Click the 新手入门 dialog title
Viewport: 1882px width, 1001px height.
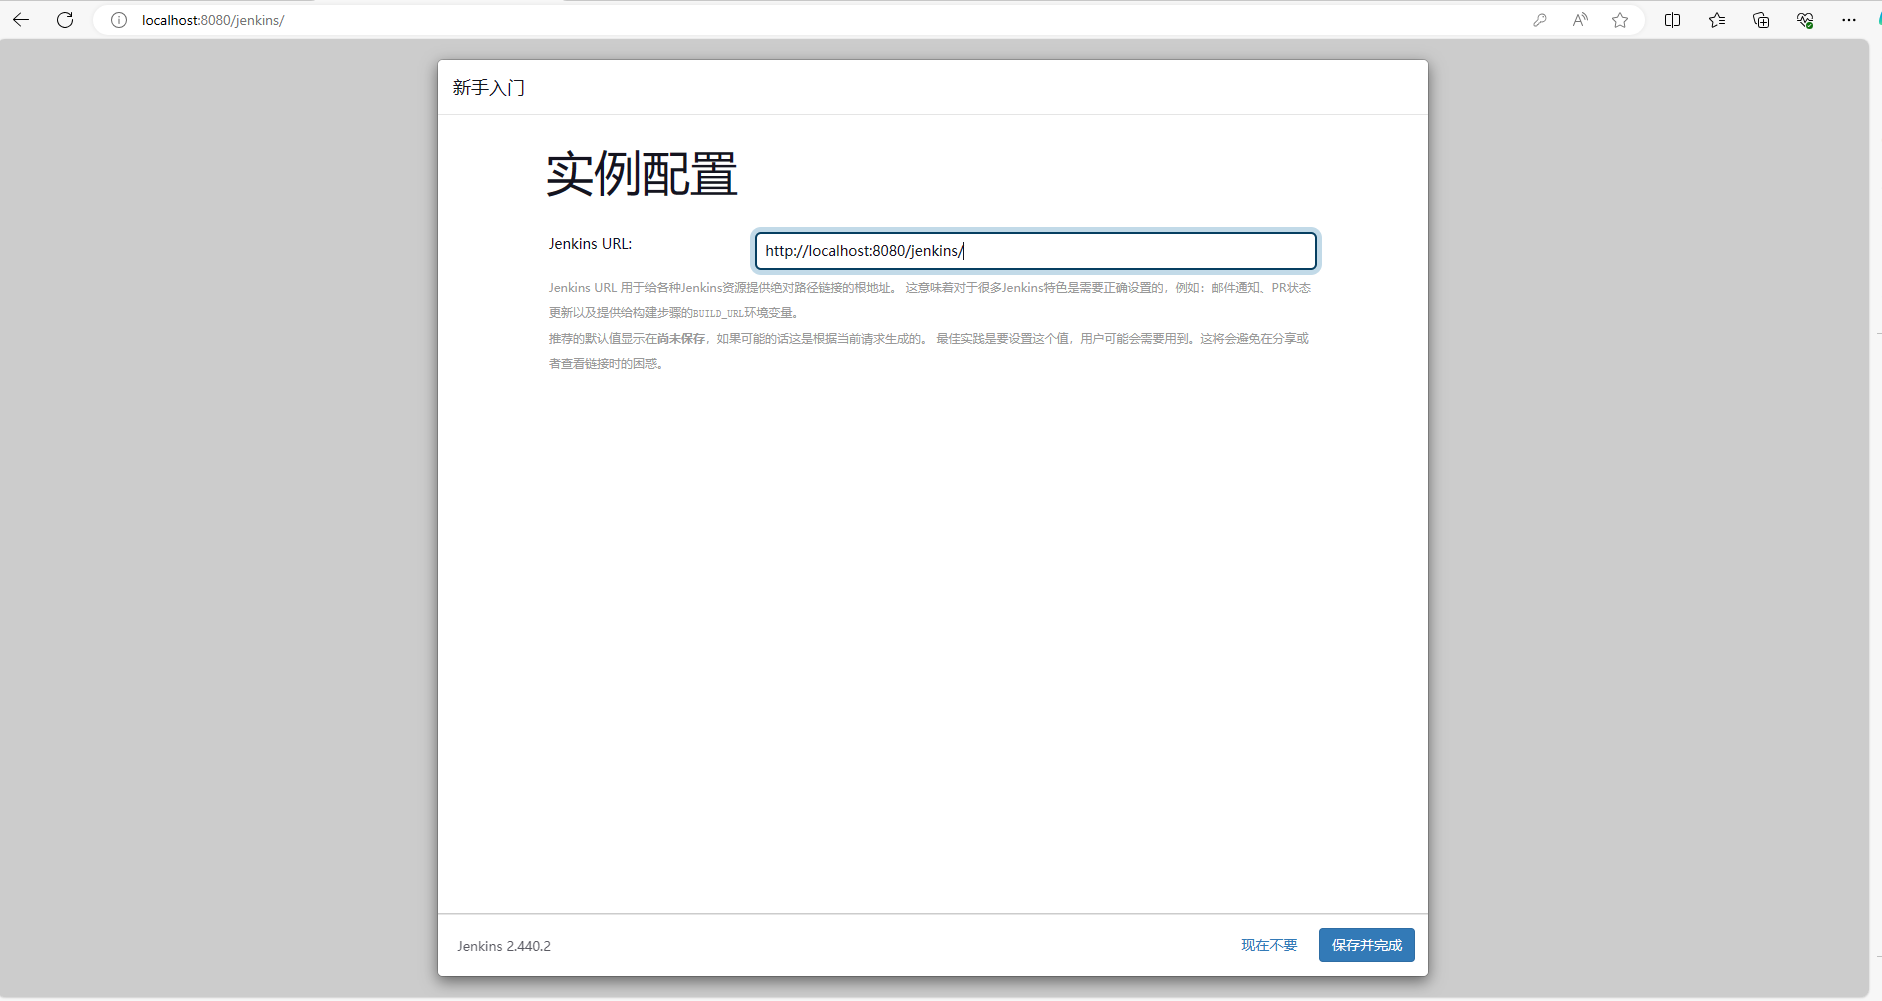pos(488,88)
